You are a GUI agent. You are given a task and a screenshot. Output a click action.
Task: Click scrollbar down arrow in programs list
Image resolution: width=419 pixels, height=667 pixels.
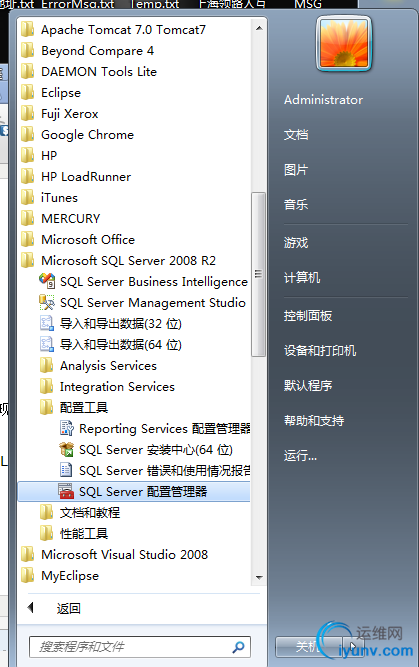[259, 577]
